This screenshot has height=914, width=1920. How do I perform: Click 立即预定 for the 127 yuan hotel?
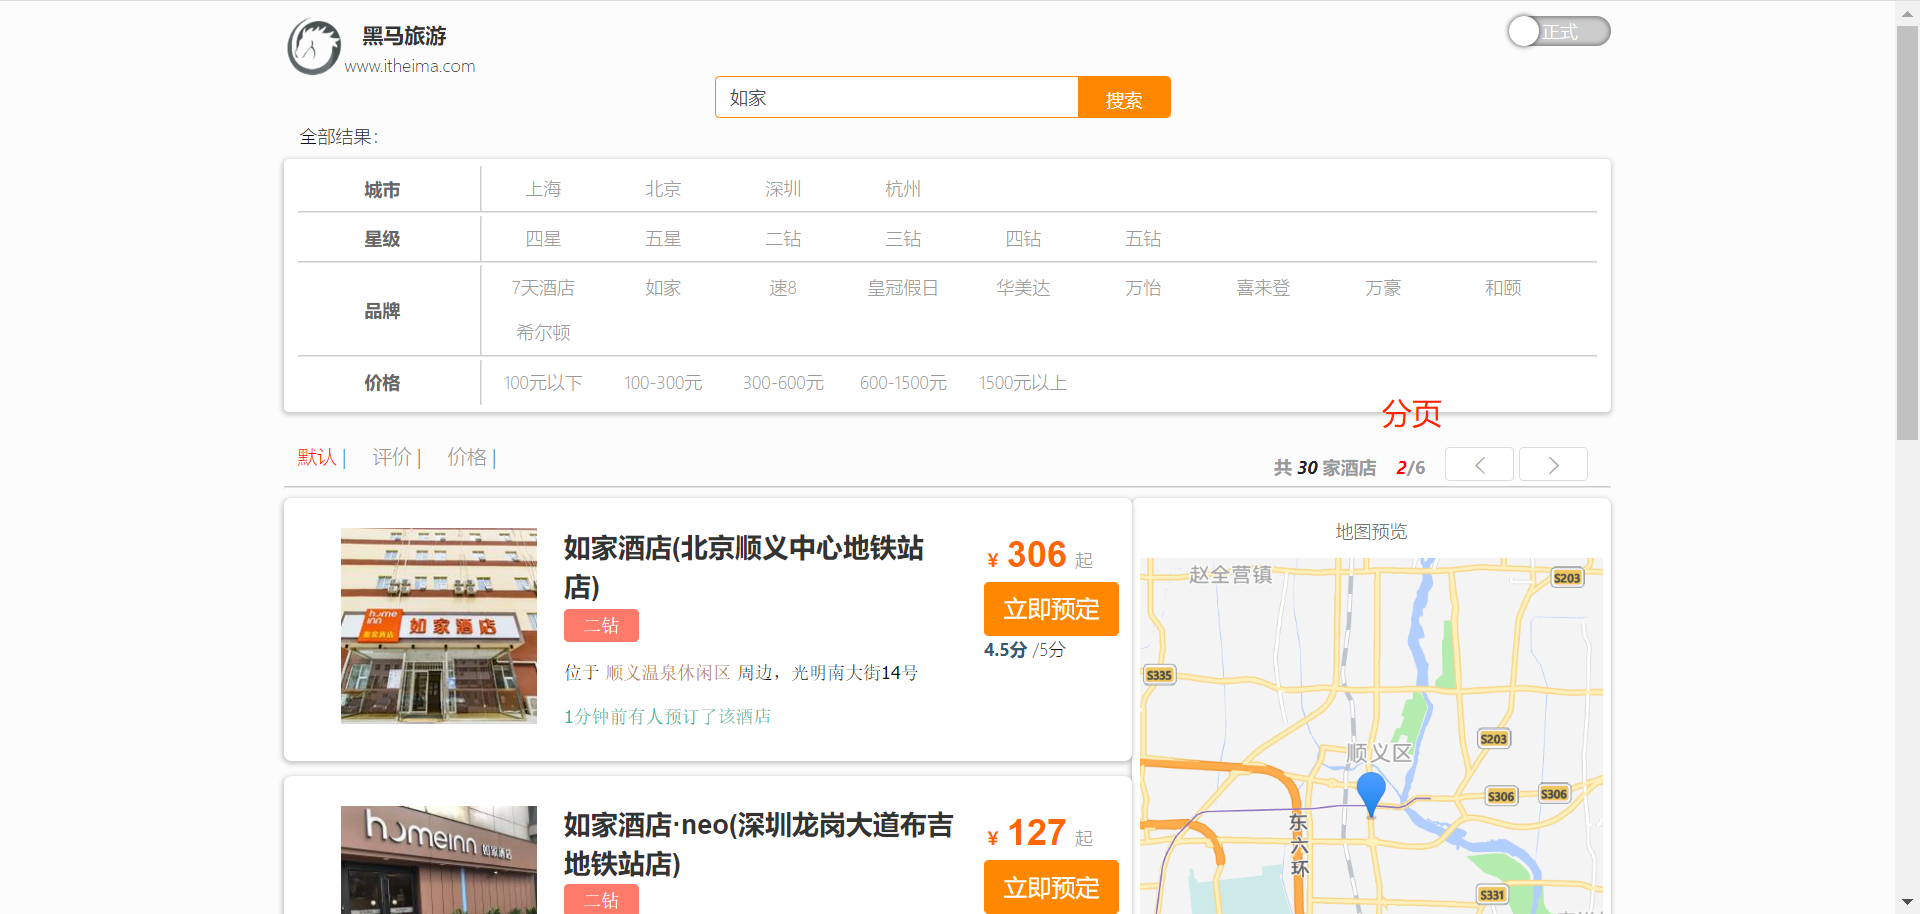point(1051,887)
